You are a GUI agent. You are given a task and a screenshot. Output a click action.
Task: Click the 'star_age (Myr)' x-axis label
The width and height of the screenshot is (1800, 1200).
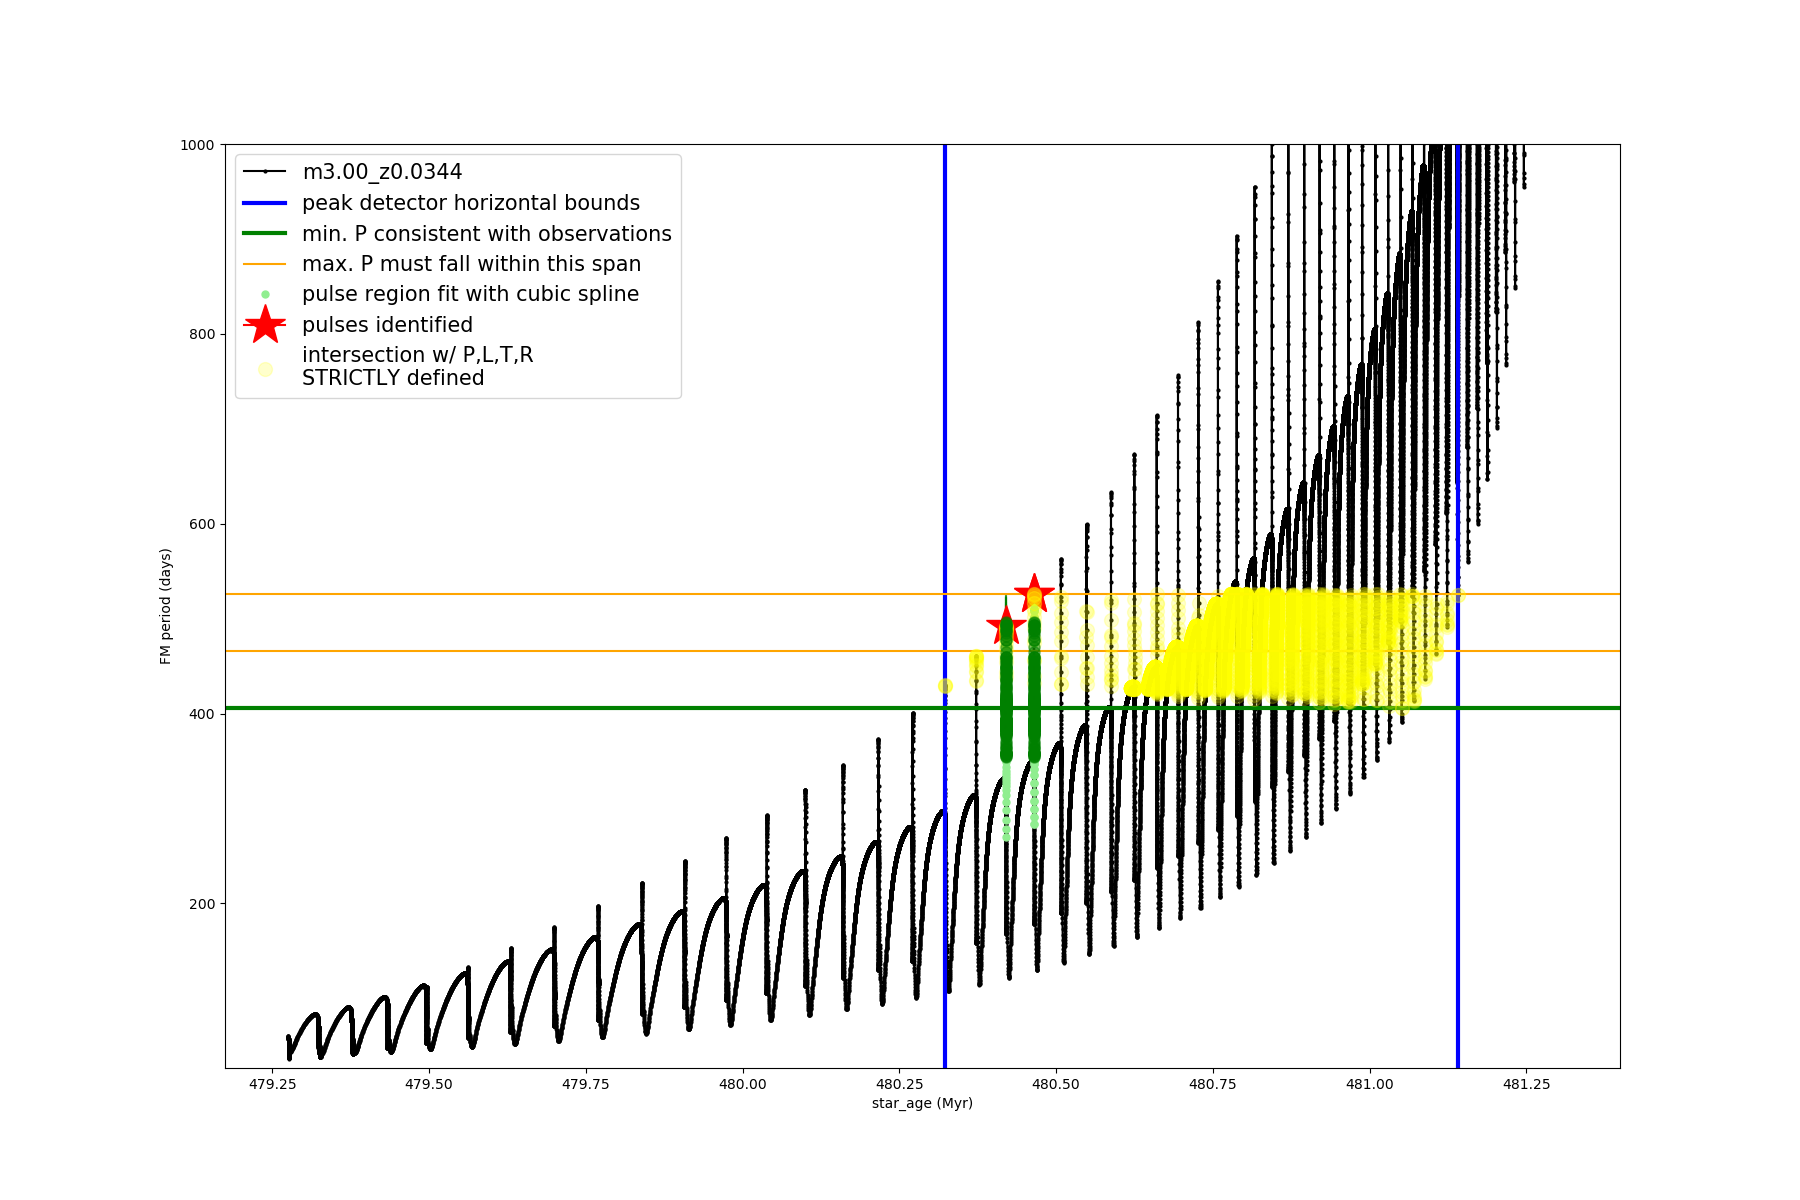click(x=922, y=1103)
